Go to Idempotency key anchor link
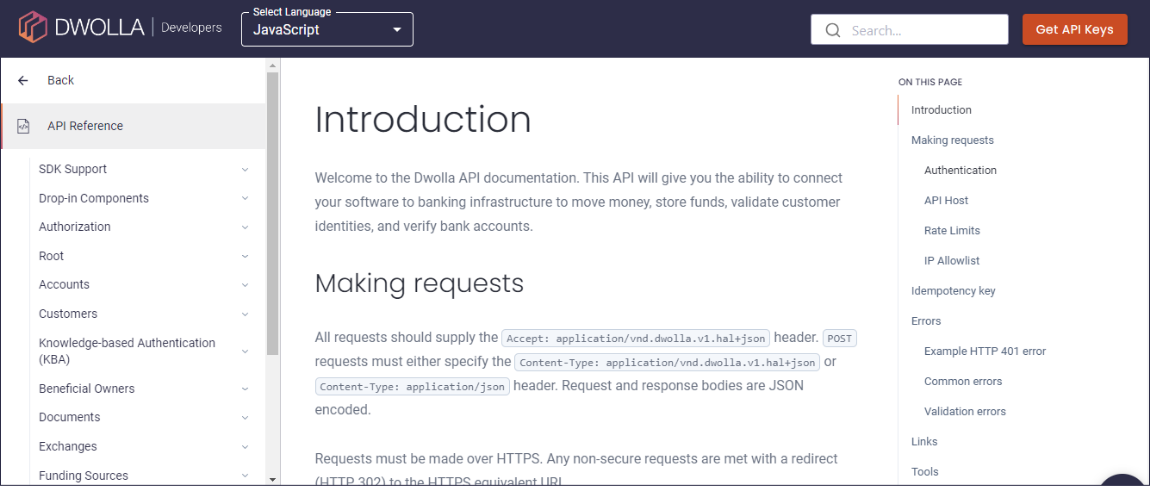 pos(953,291)
